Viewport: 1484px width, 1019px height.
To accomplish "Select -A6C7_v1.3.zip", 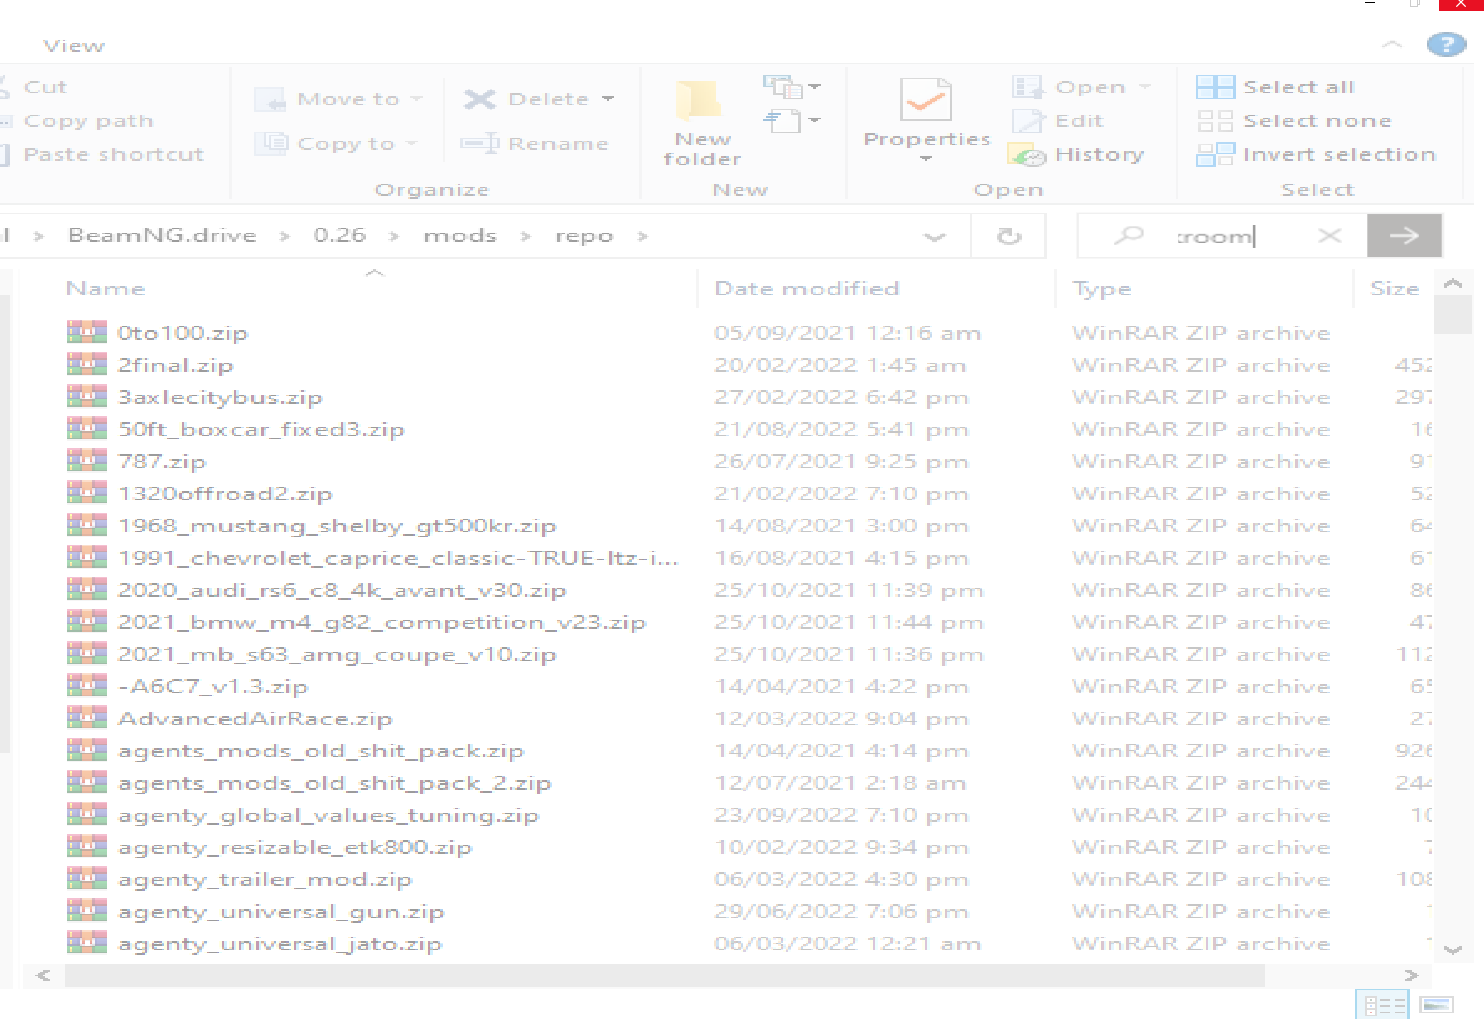I will [213, 687].
